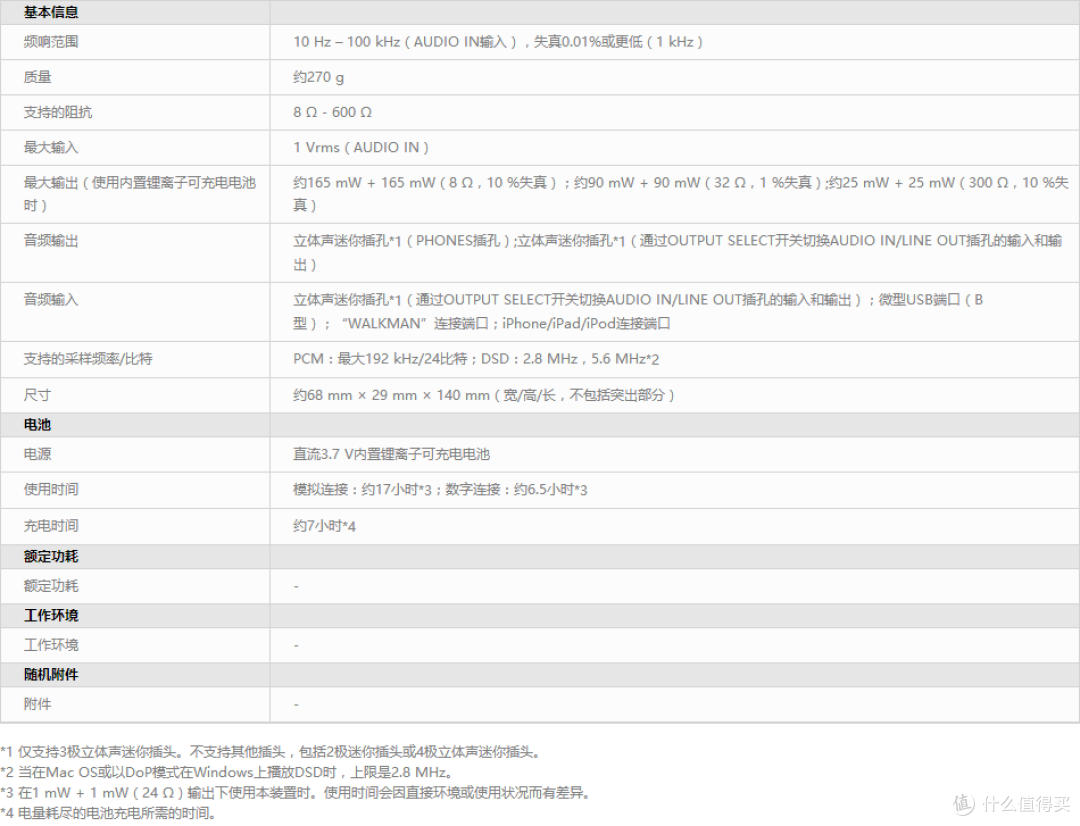This screenshot has width=1080, height=826.
Task: Select the 约270 g value
Action: pos(318,77)
